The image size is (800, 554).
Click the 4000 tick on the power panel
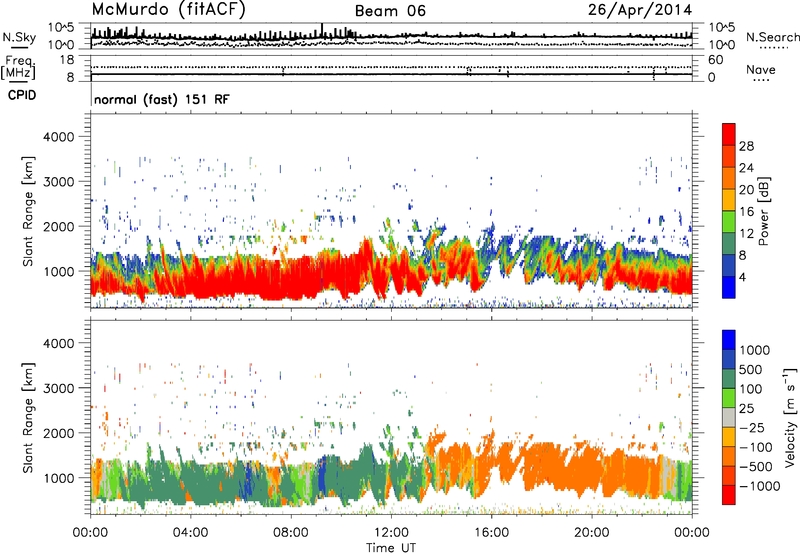pyautogui.click(x=58, y=137)
